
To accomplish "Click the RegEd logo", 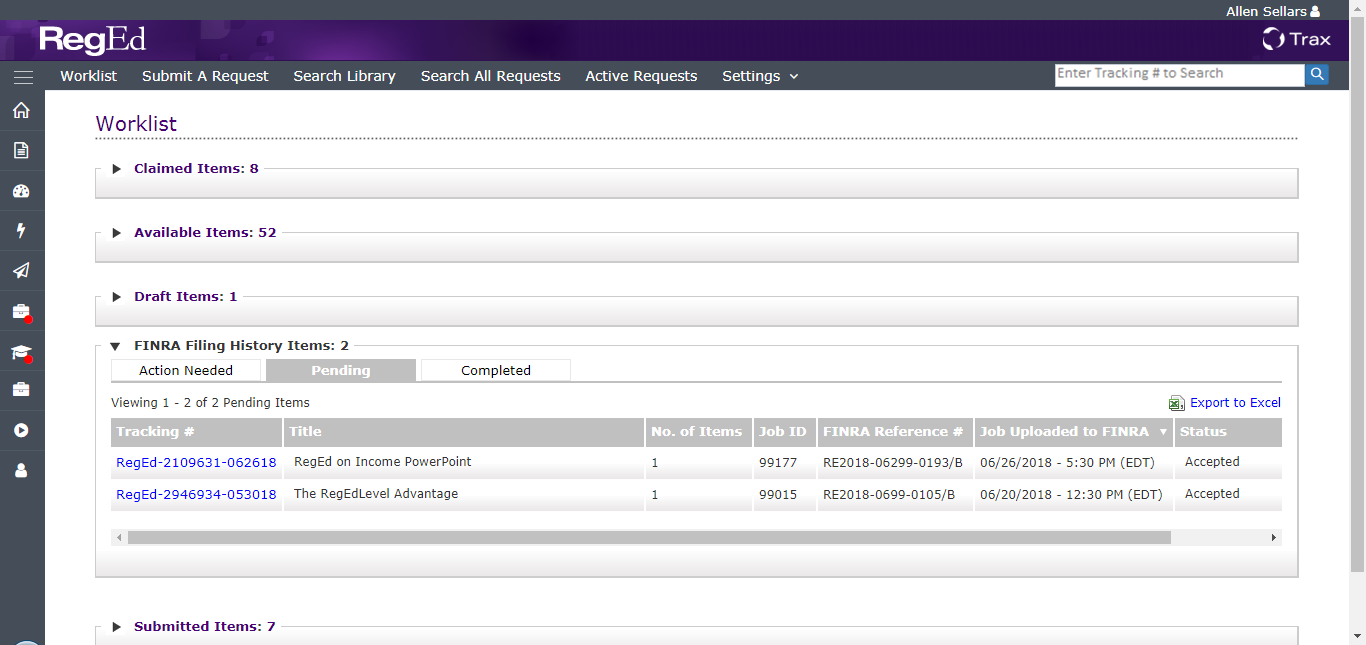I will pyautogui.click(x=92, y=40).
